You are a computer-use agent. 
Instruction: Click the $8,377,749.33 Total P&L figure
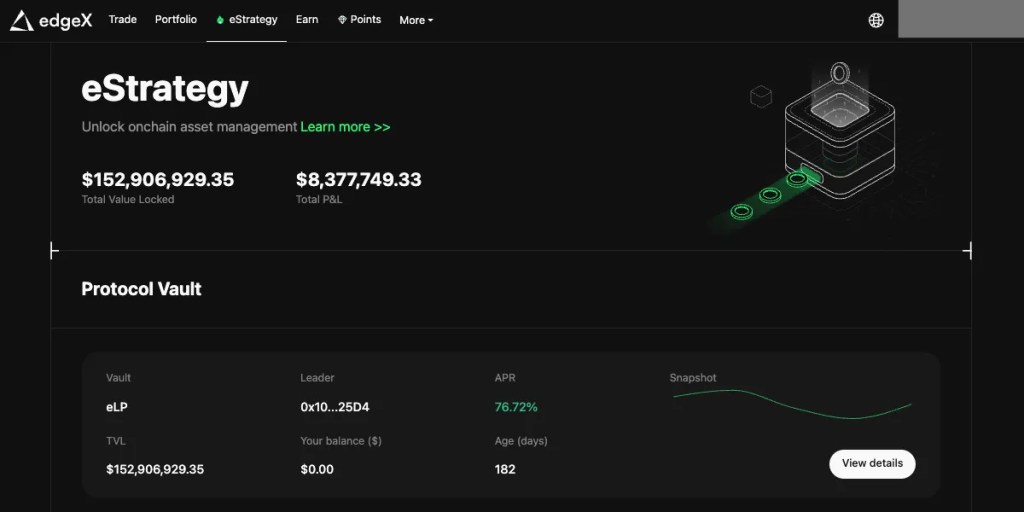(x=359, y=180)
